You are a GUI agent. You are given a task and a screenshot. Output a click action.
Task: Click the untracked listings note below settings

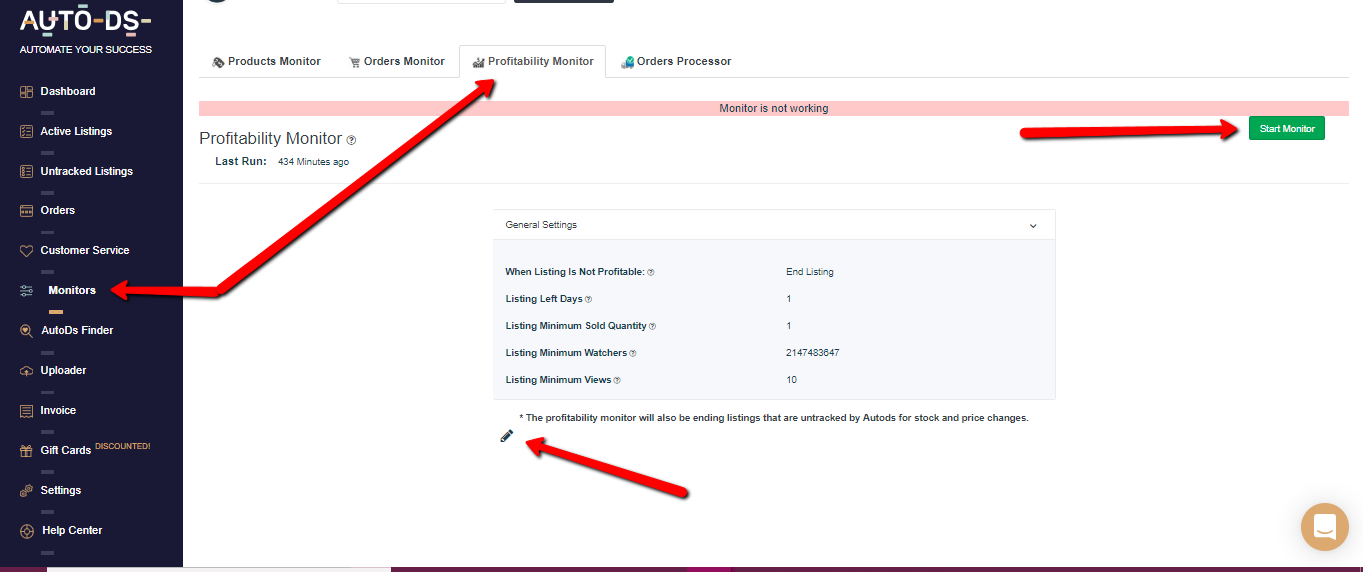point(774,418)
